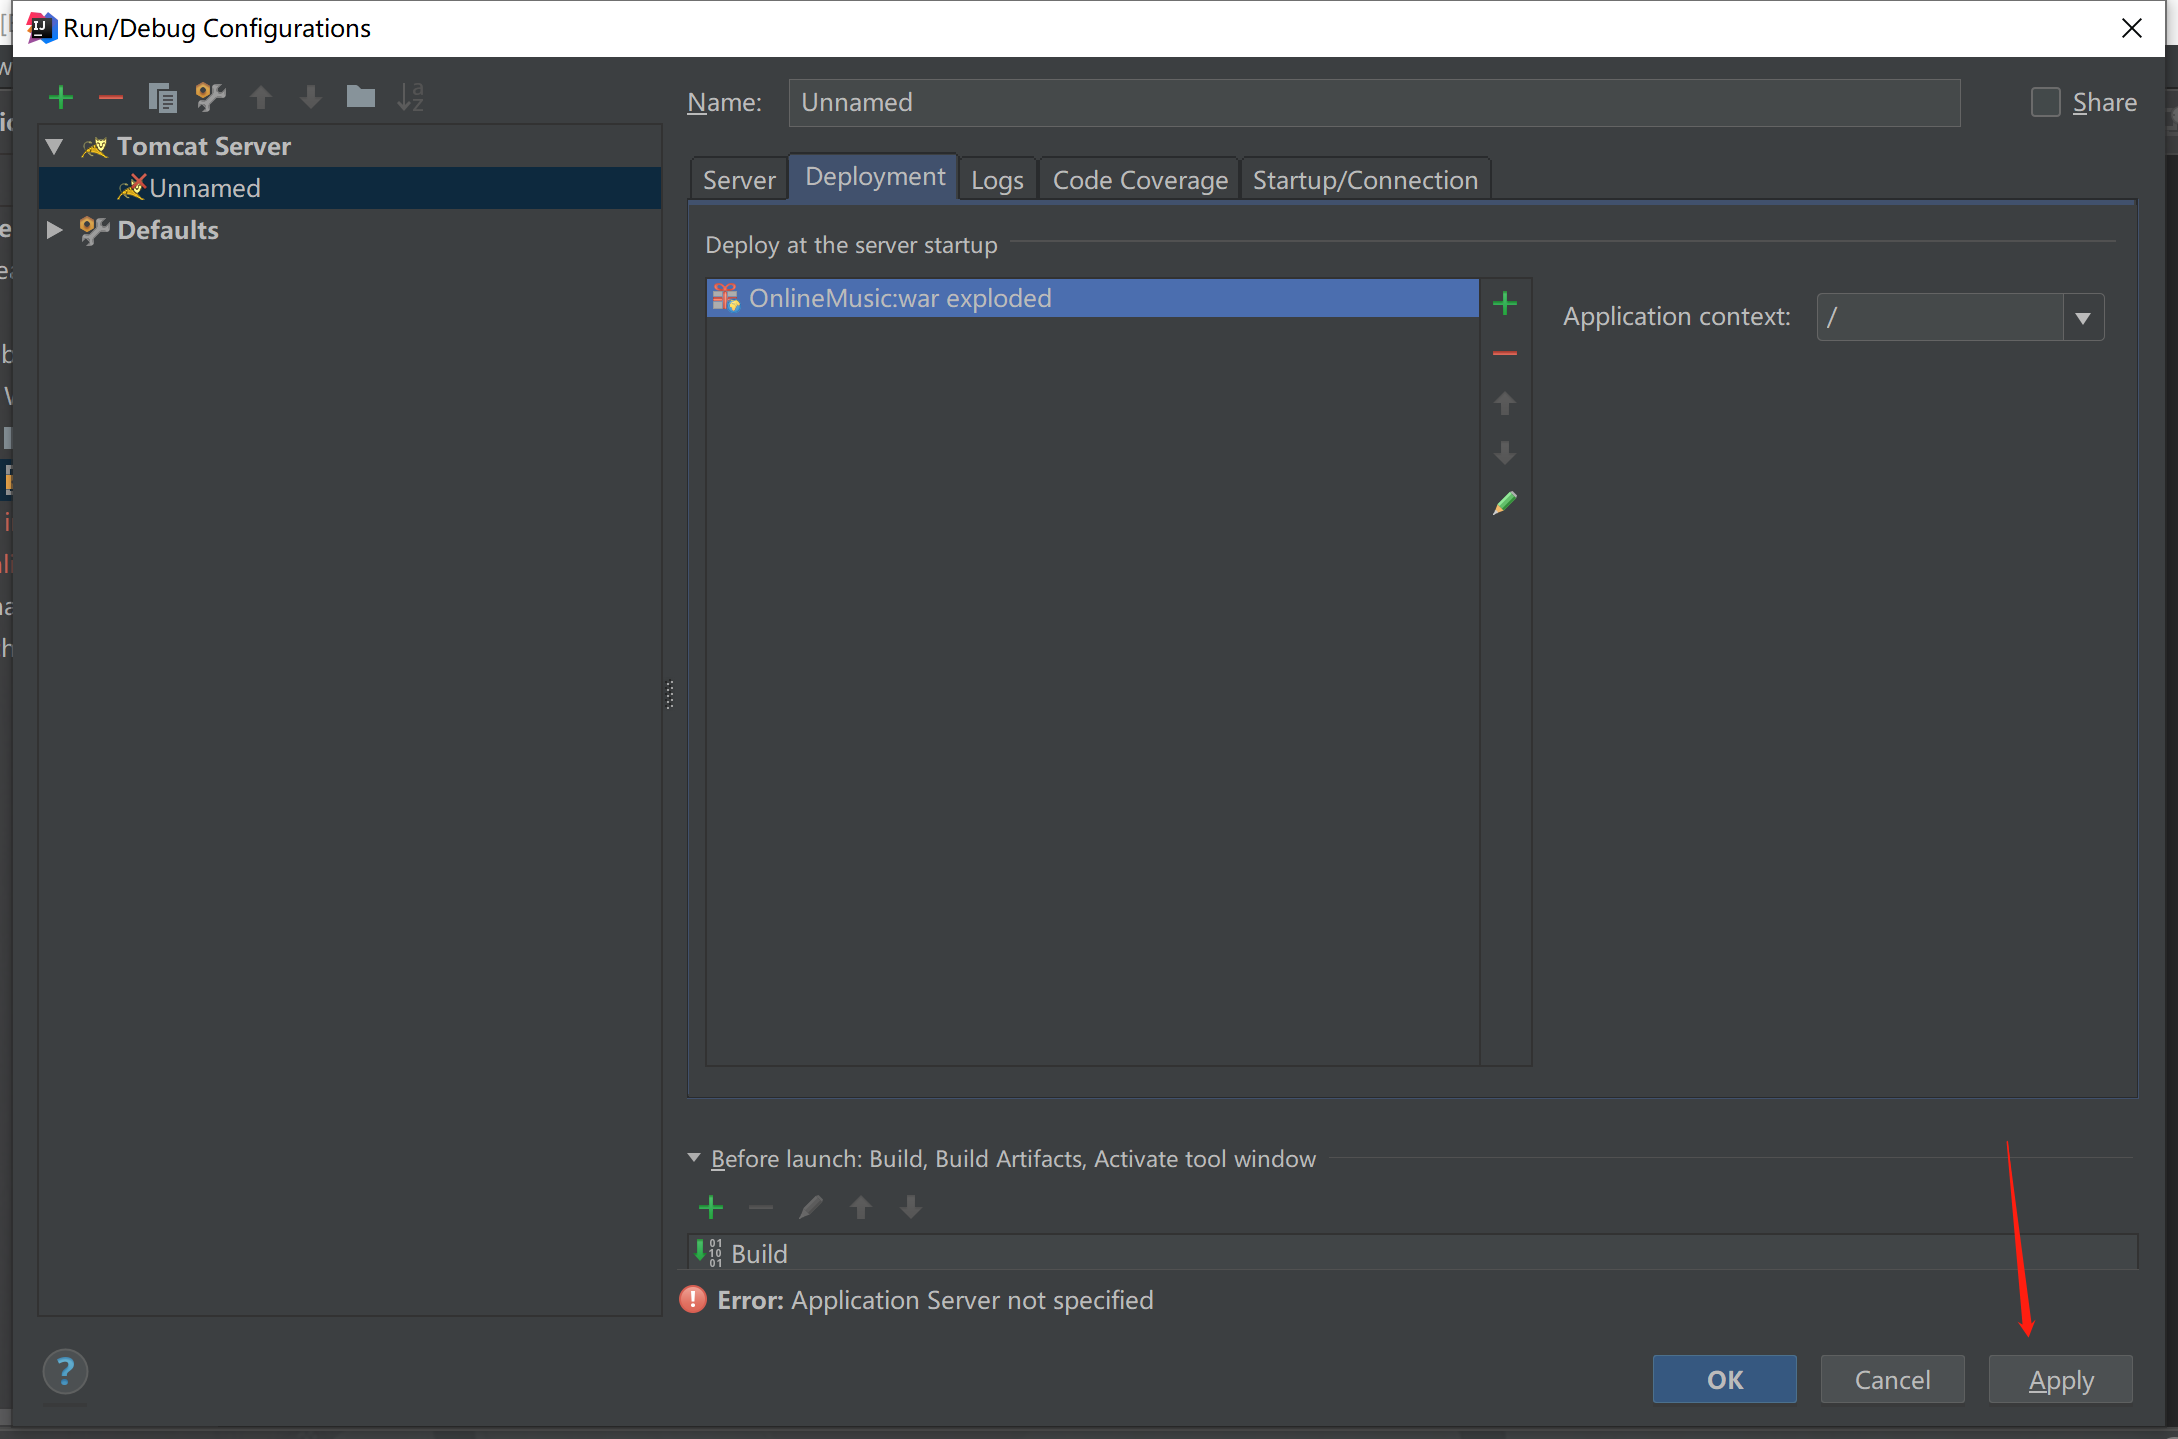The height and width of the screenshot is (1439, 2178).
Task: Select the Tomcat Server tree label
Action: click(204, 146)
